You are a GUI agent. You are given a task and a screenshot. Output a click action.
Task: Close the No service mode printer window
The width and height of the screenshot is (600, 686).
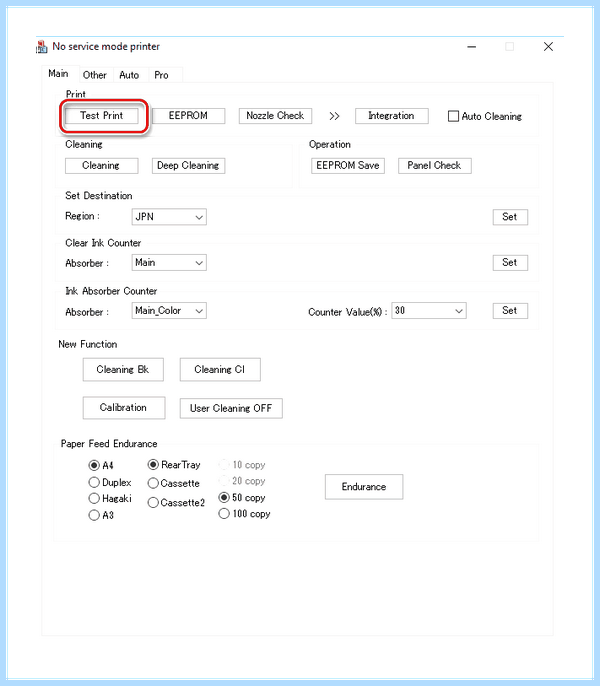pyautogui.click(x=548, y=47)
